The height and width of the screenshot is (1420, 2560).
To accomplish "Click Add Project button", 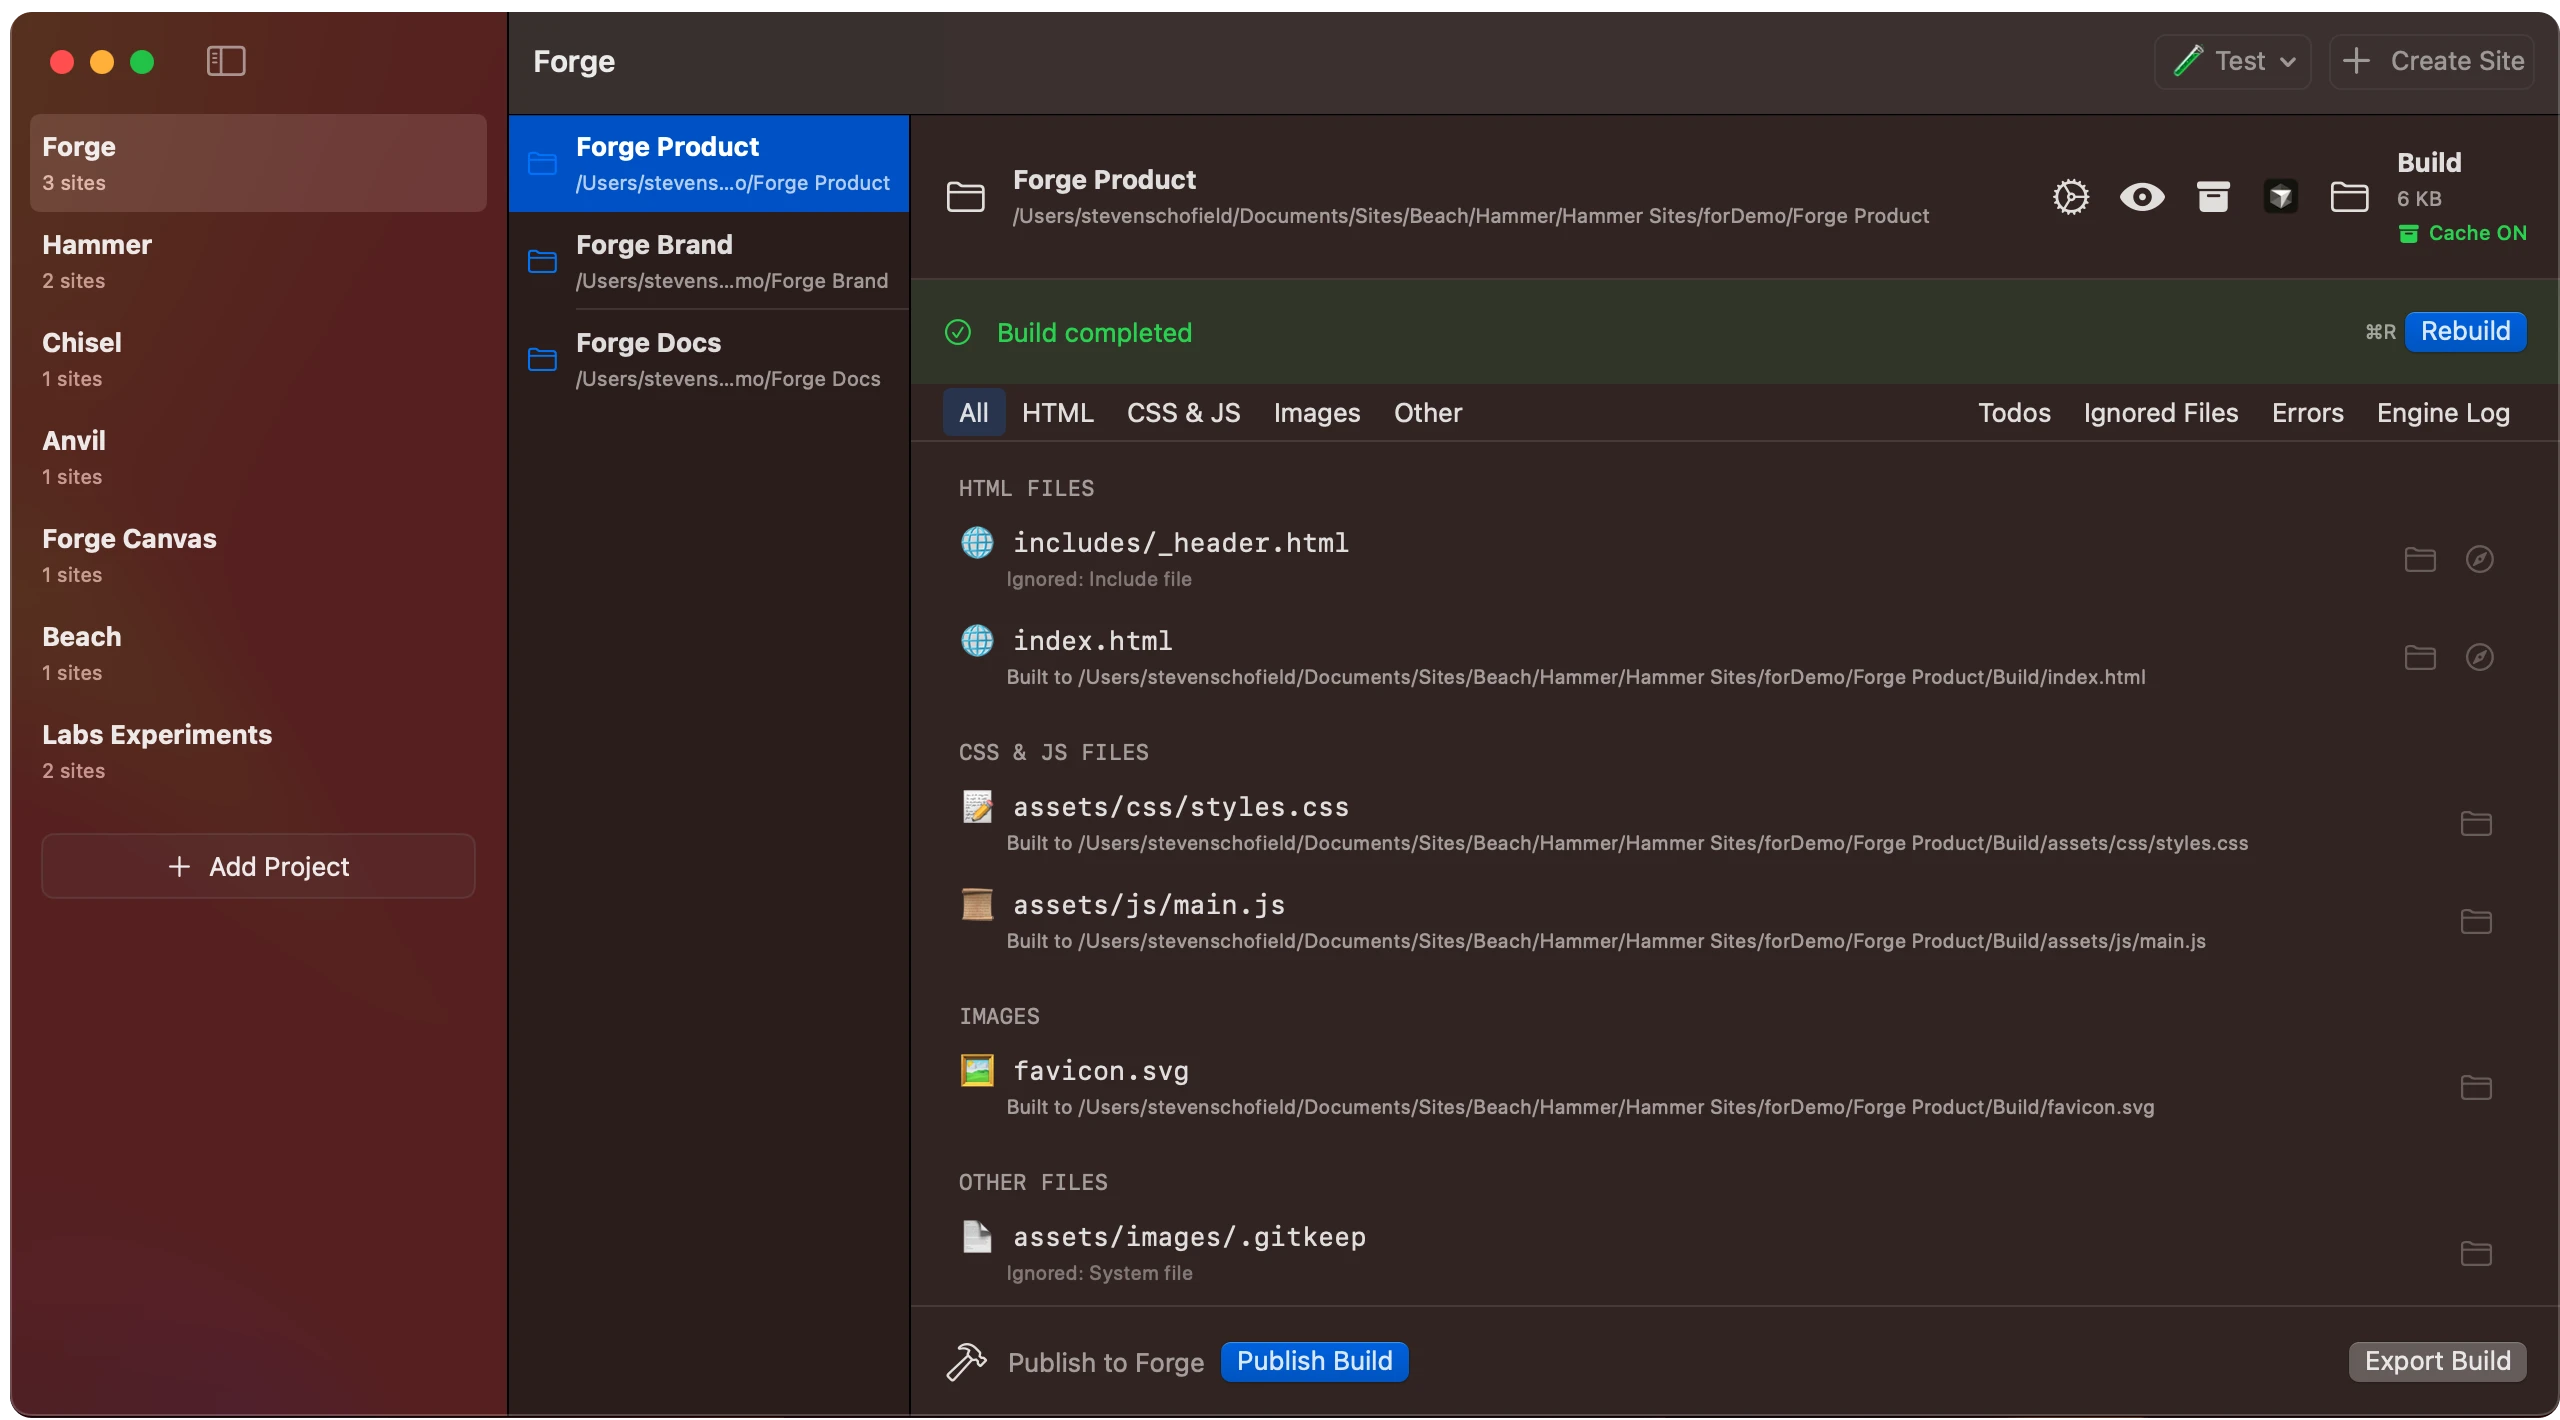I will pos(258,866).
